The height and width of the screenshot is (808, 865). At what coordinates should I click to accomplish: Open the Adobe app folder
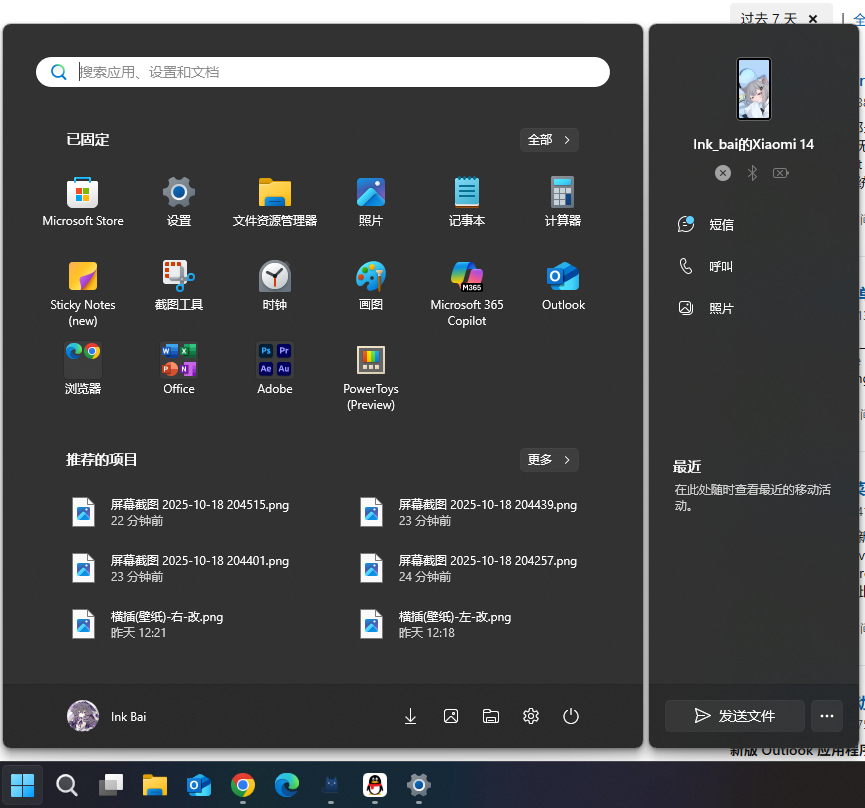click(275, 368)
